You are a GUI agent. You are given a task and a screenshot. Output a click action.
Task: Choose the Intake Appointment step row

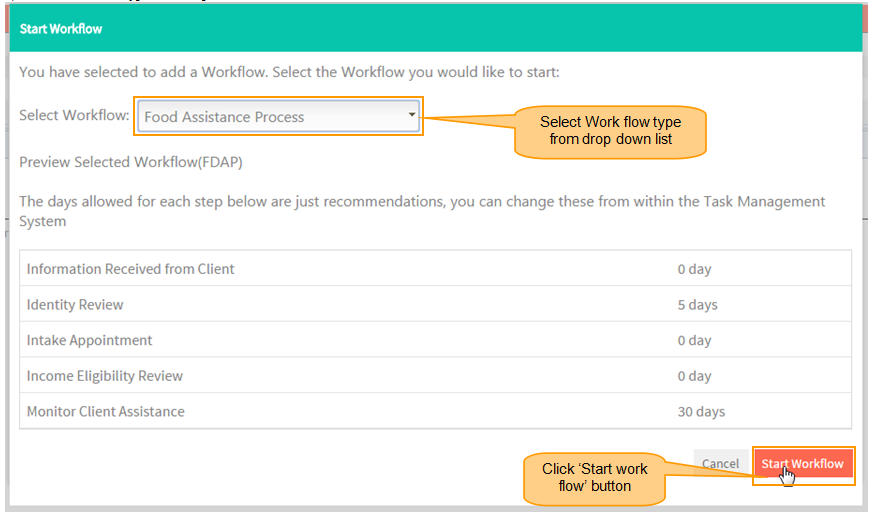[x=435, y=340]
